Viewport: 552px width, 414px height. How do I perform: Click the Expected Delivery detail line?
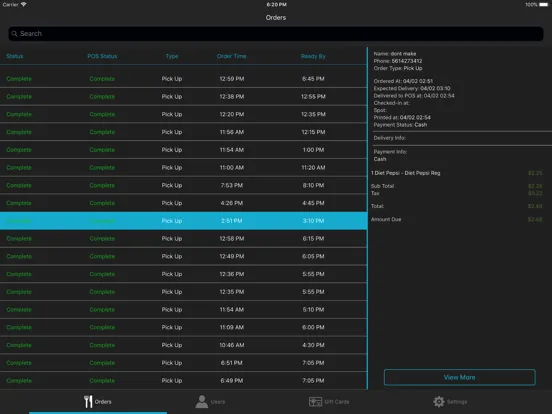[x=412, y=88]
